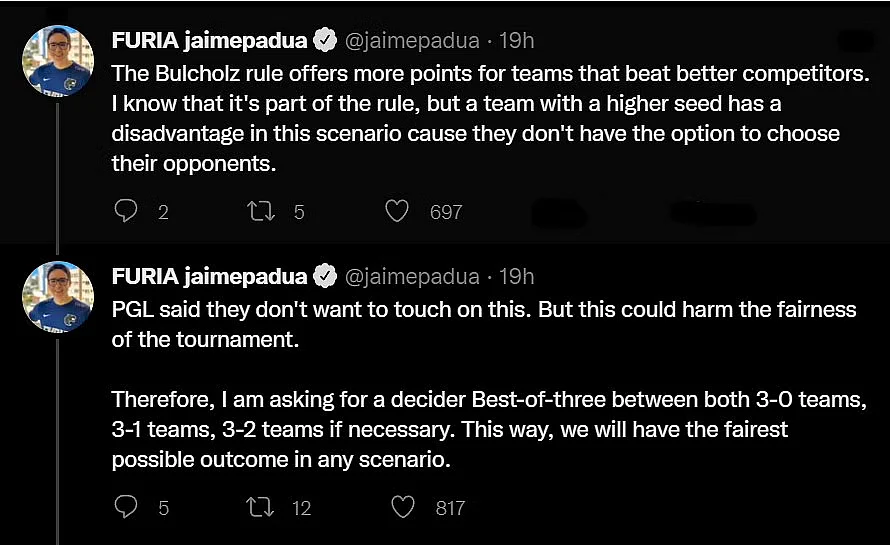
Task: Click @jaimepadua handle on second tweet
Action: click(x=412, y=277)
